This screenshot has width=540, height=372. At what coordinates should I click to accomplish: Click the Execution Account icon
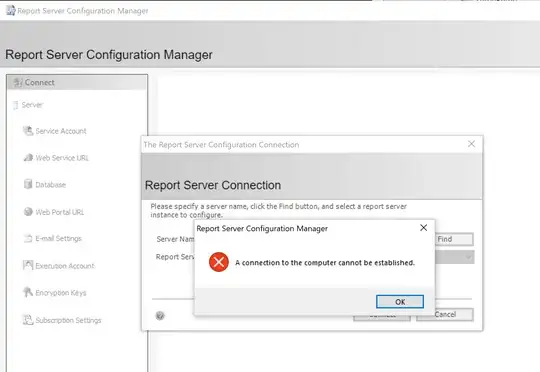[x=28, y=265]
